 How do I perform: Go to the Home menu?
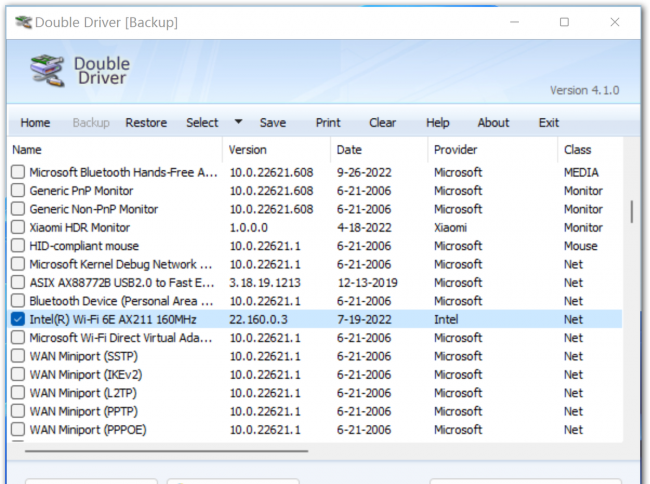[x=35, y=123]
